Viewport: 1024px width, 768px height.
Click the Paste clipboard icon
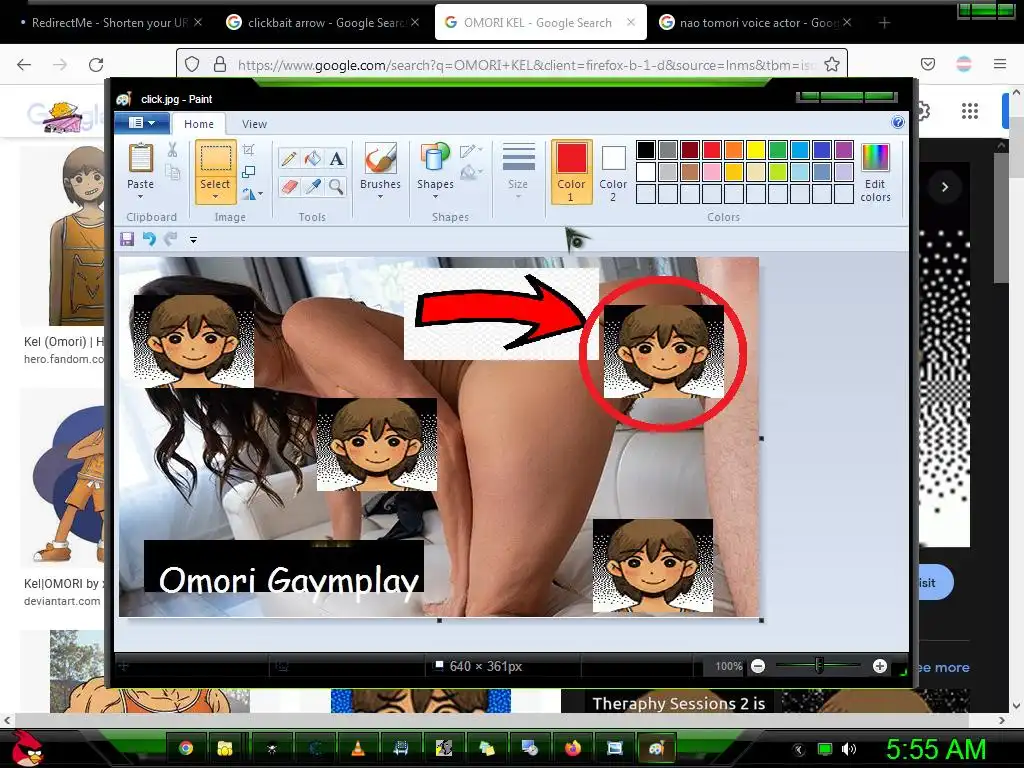tap(140, 158)
